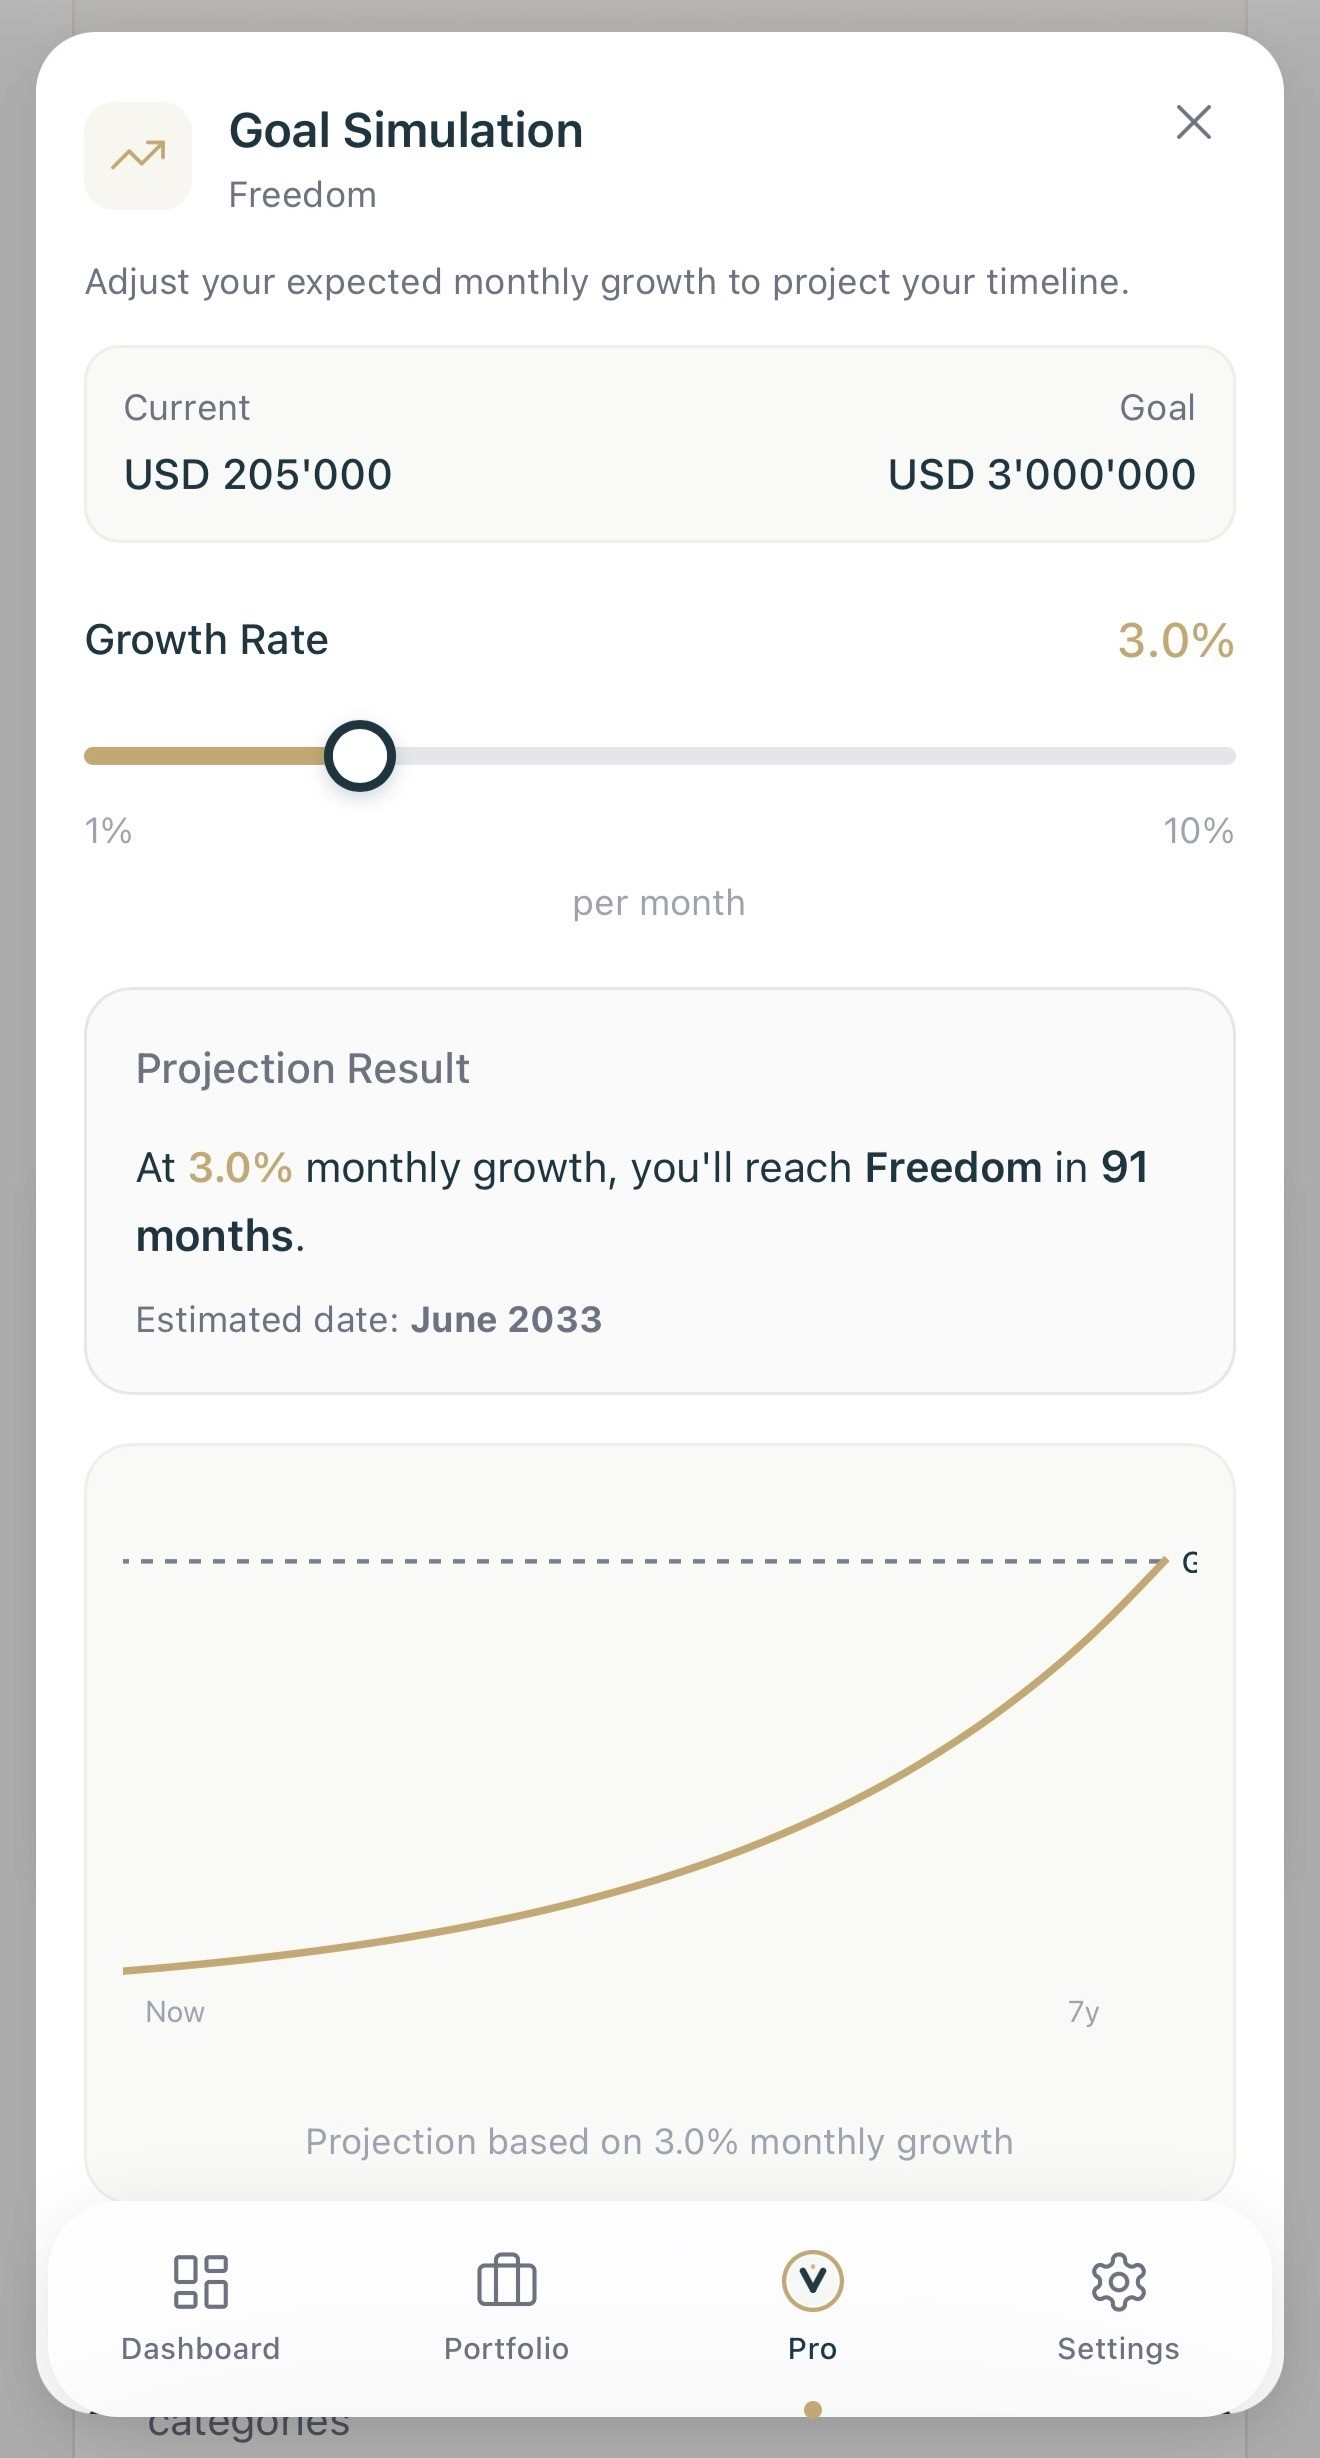The width and height of the screenshot is (1320, 2458).
Task: Click the Current USD 205'000 amount
Action: click(258, 474)
